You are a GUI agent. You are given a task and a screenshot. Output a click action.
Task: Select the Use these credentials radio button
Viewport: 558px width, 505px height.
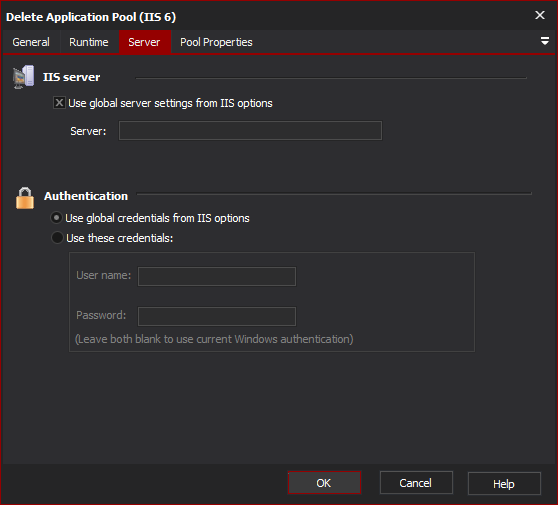coord(57,237)
